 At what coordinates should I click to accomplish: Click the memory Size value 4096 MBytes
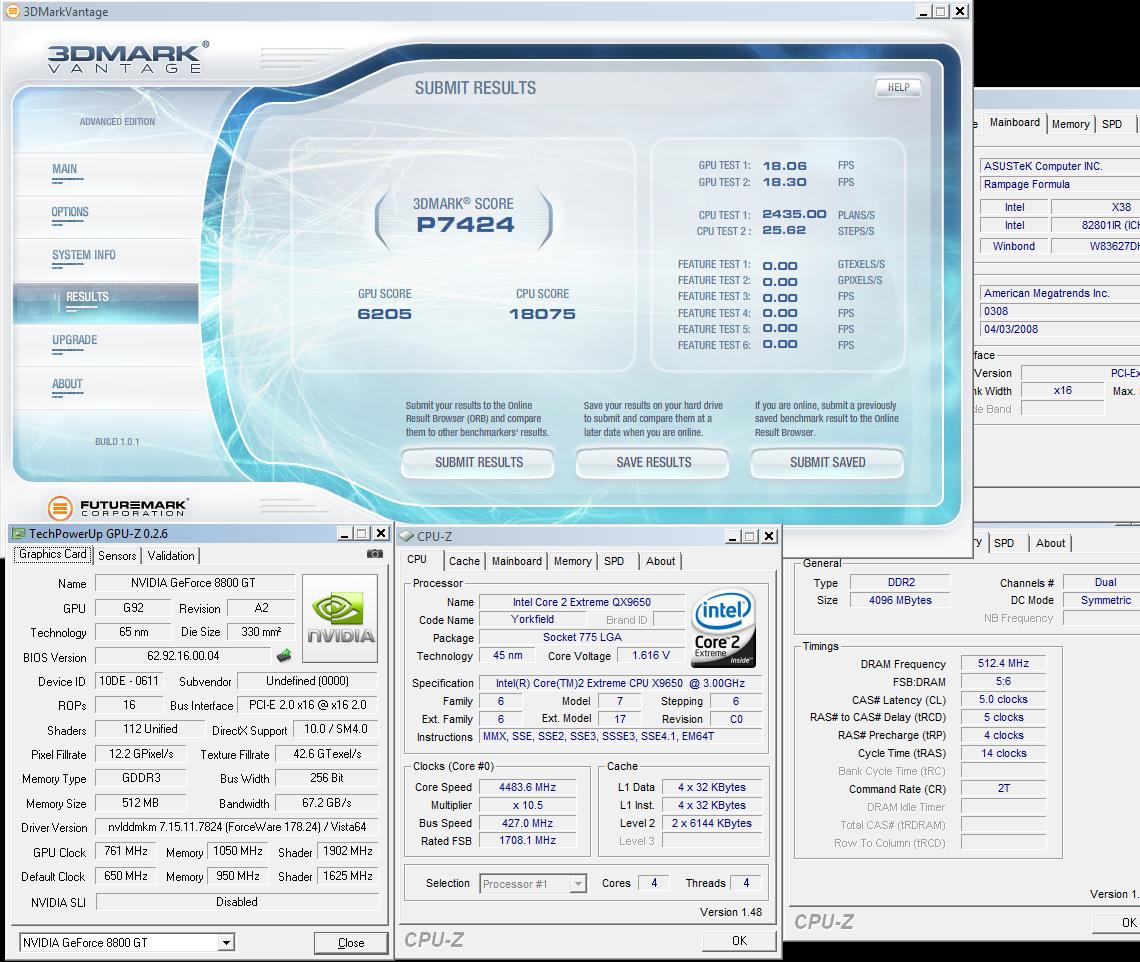point(900,601)
